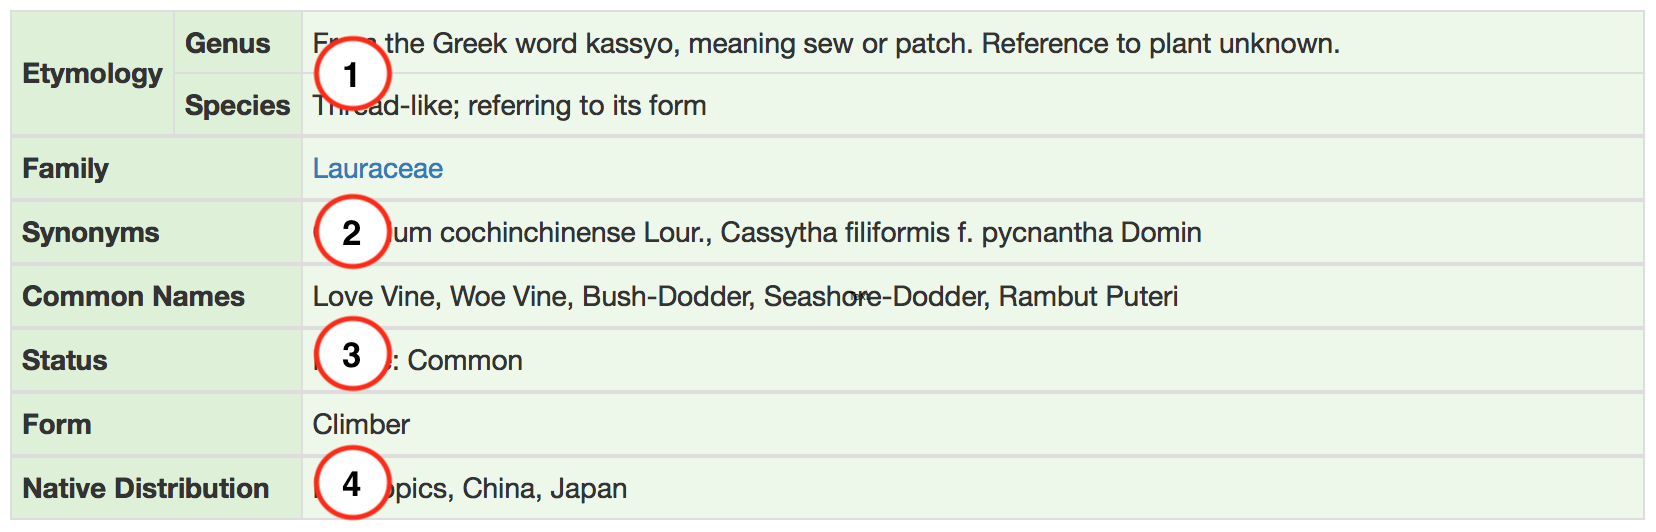
Task: Click the 'referring to its form' text
Action: point(586,106)
